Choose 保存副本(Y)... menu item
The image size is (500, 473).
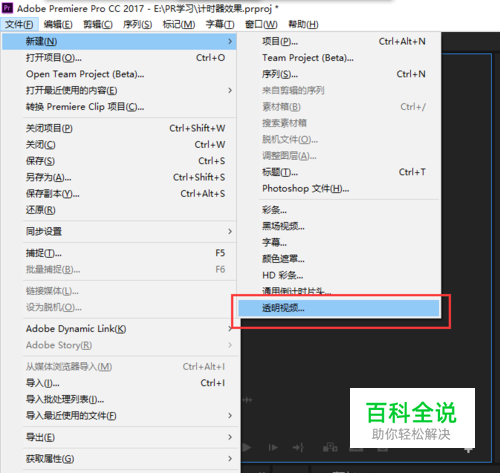[119, 193]
